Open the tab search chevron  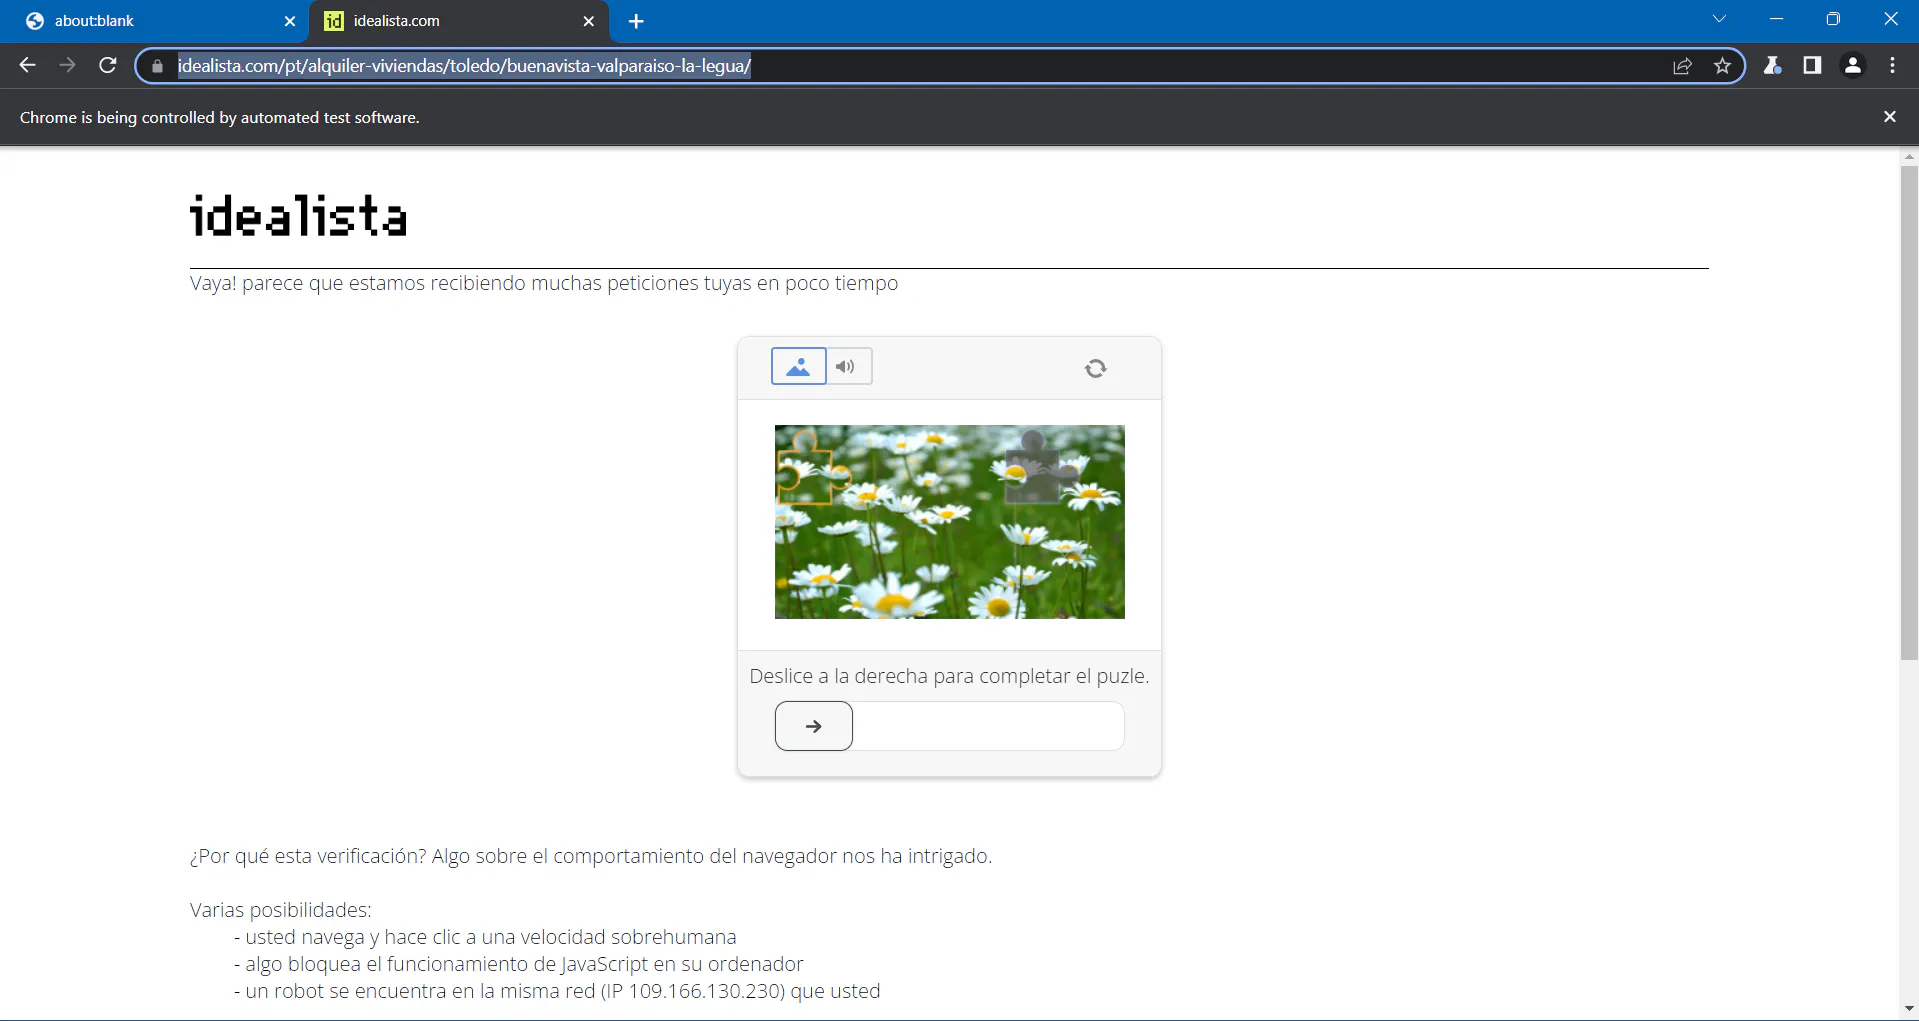coord(1719,18)
